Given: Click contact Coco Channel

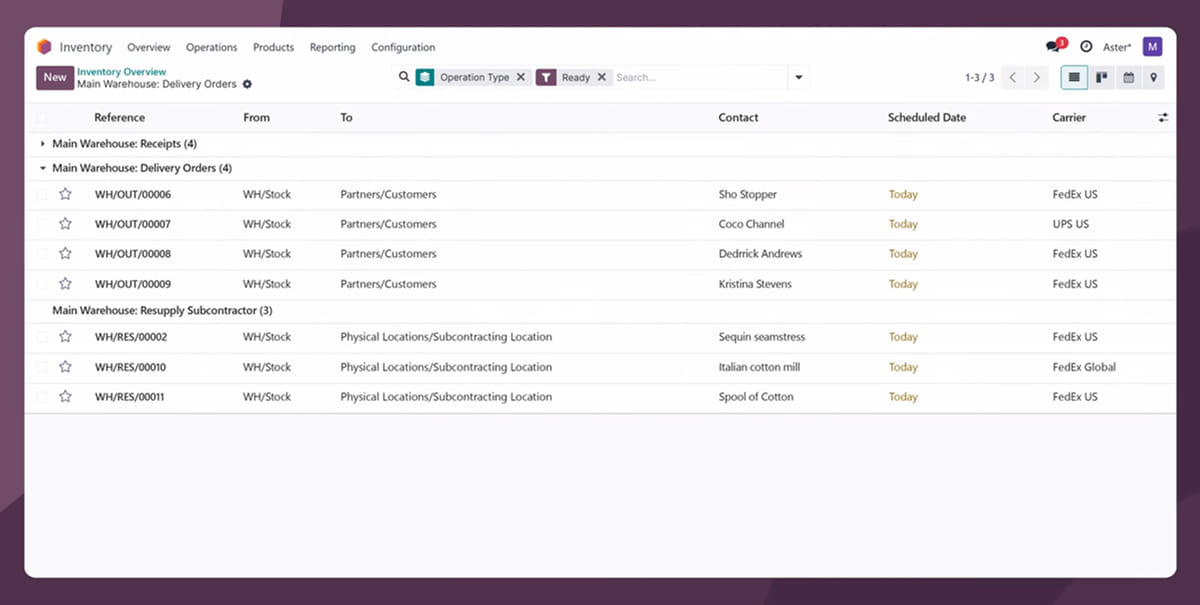Looking at the screenshot, I should pos(751,224).
